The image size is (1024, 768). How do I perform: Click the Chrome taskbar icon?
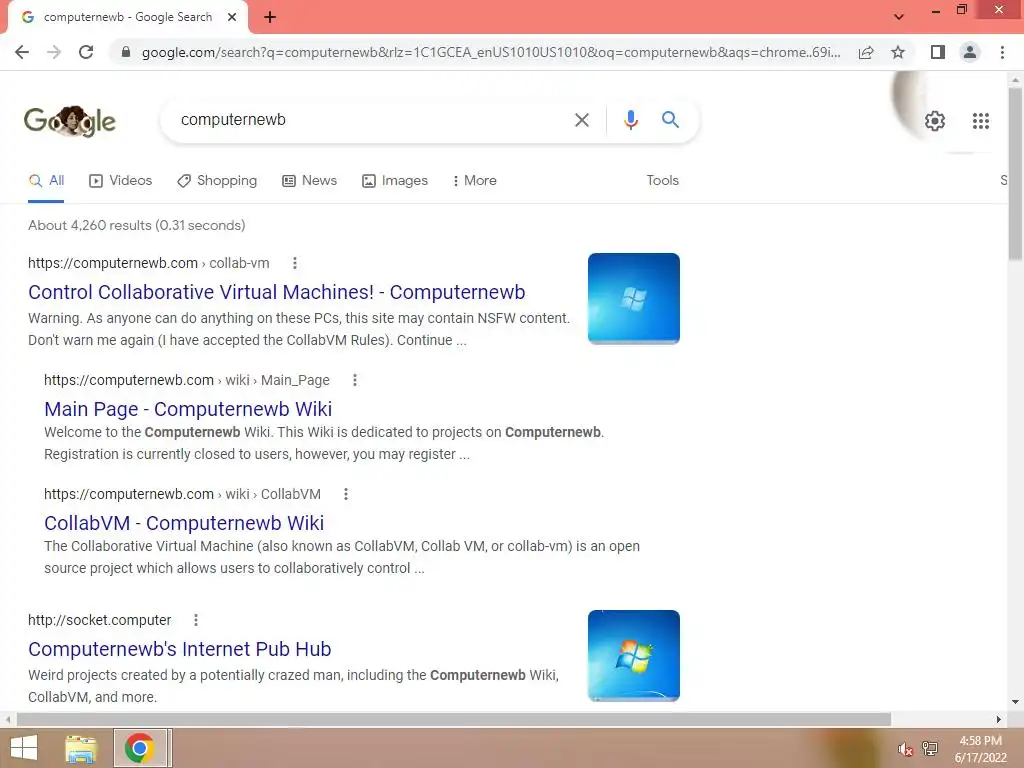tap(140, 748)
